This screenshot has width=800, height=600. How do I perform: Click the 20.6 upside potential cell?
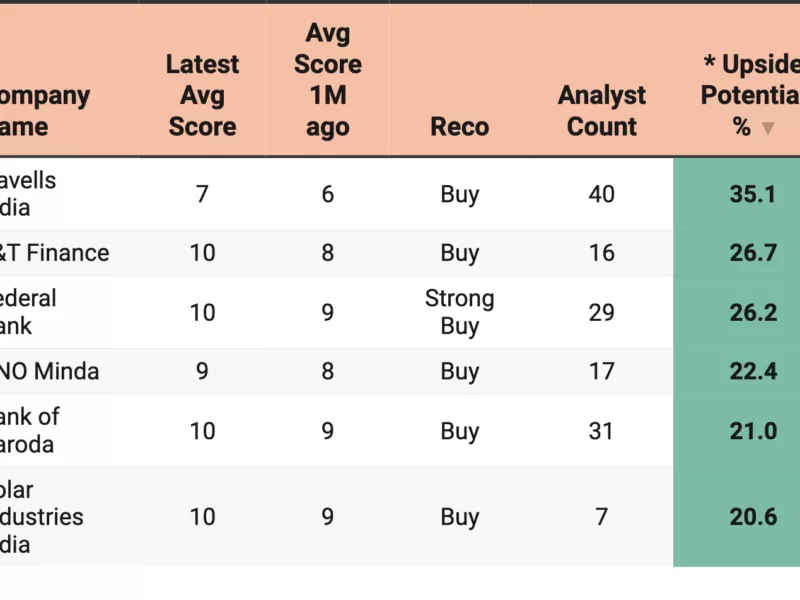pyautogui.click(x=752, y=517)
